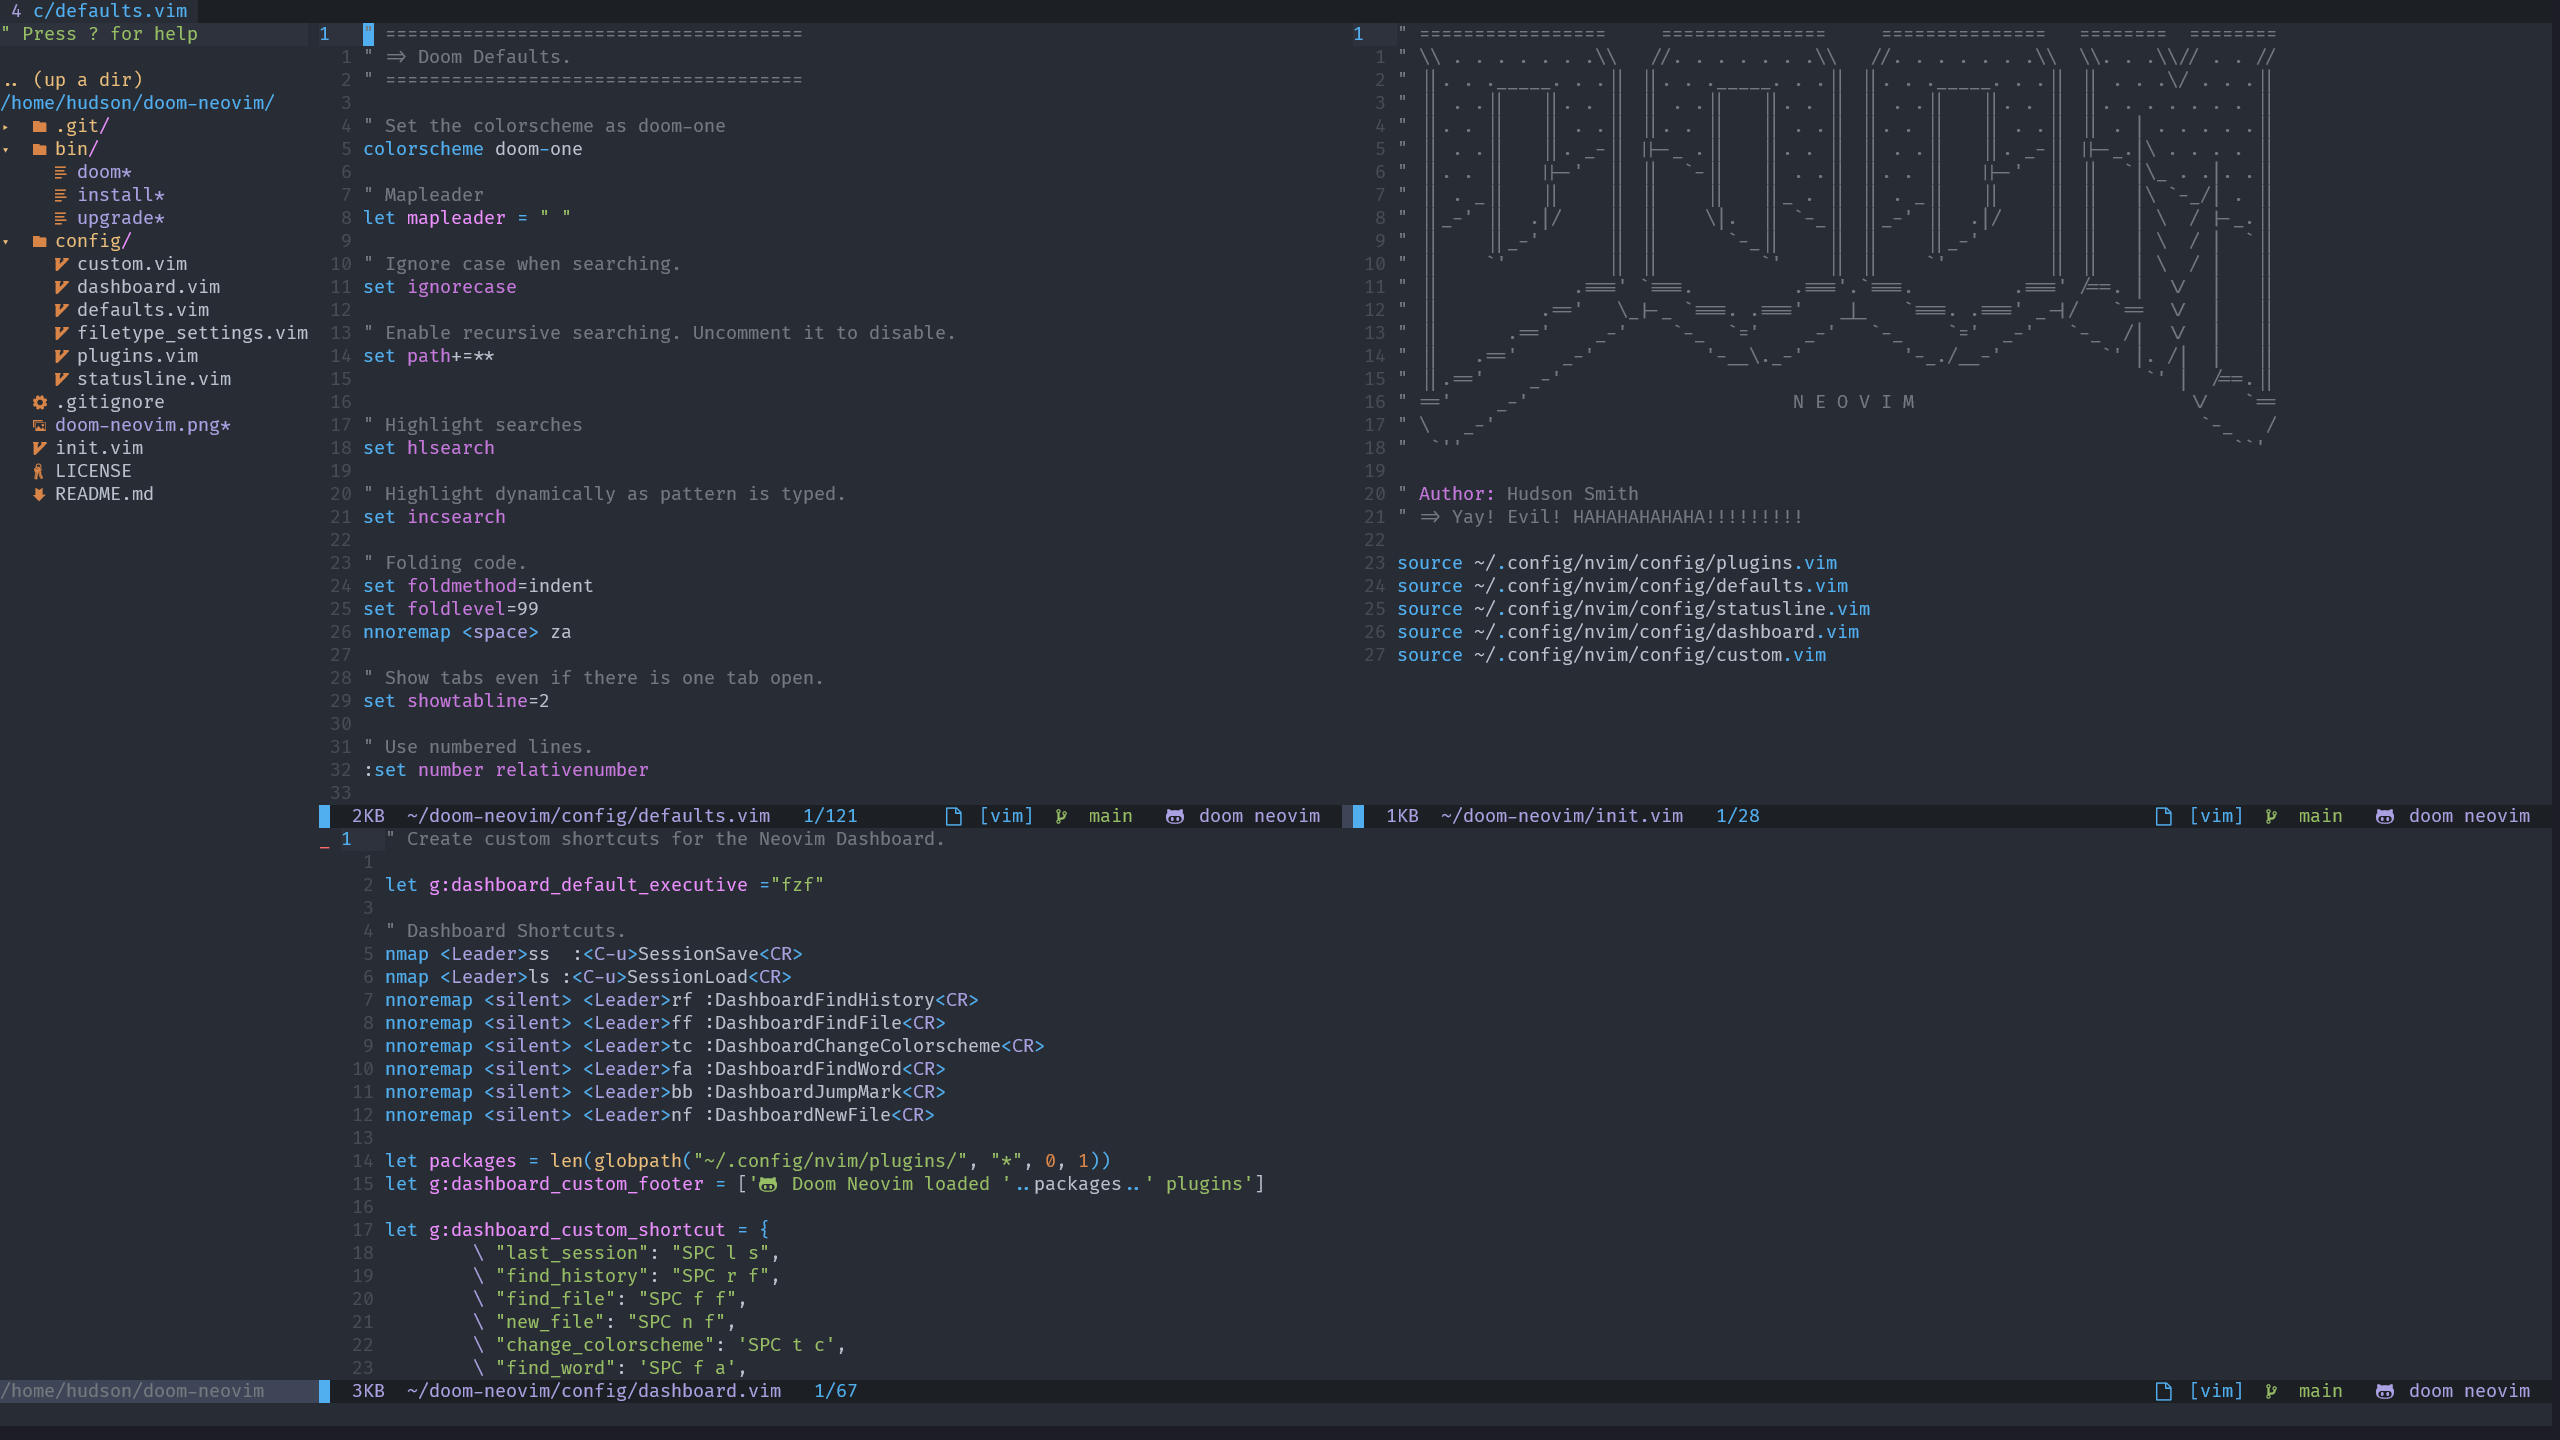Click ~/doom-neovim/config/defaults.vim path in statusline
The image size is (2560, 1440).
click(588, 816)
